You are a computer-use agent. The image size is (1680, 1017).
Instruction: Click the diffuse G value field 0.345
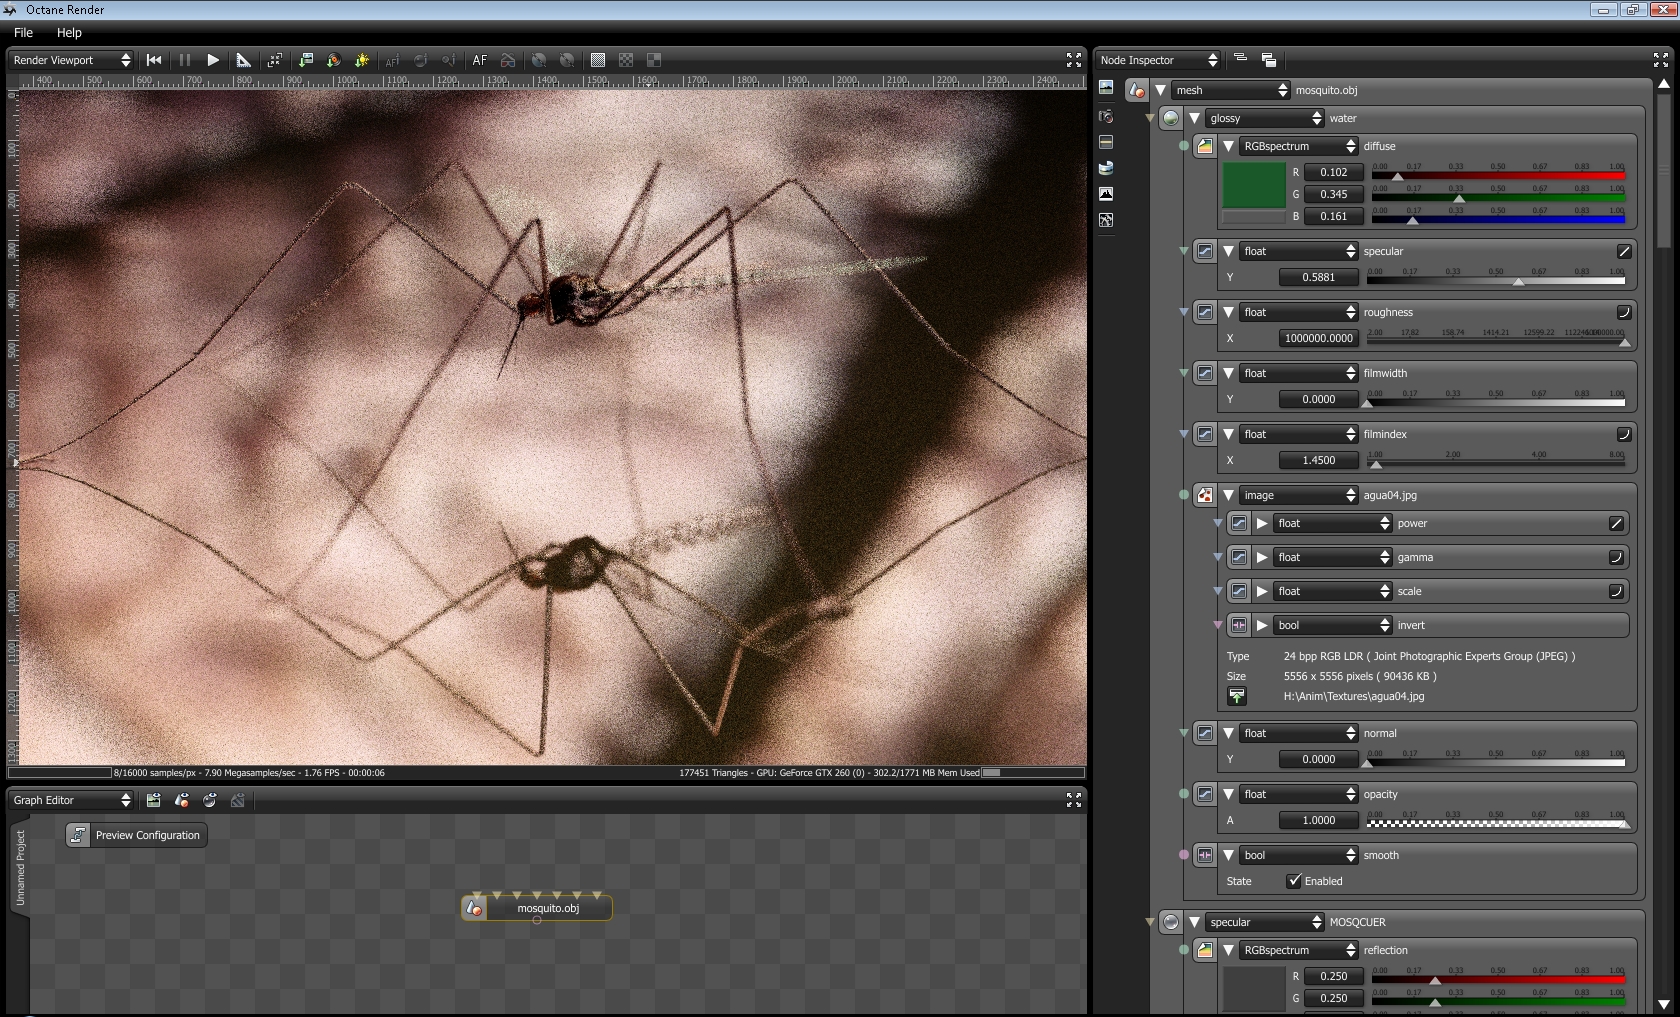click(x=1333, y=194)
